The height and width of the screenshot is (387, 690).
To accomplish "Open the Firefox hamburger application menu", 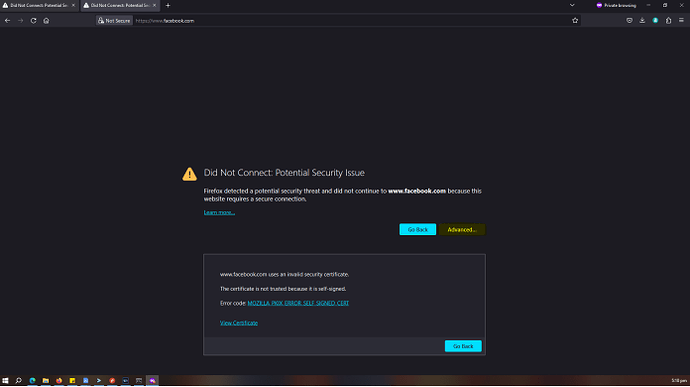I will [x=681, y=21].
